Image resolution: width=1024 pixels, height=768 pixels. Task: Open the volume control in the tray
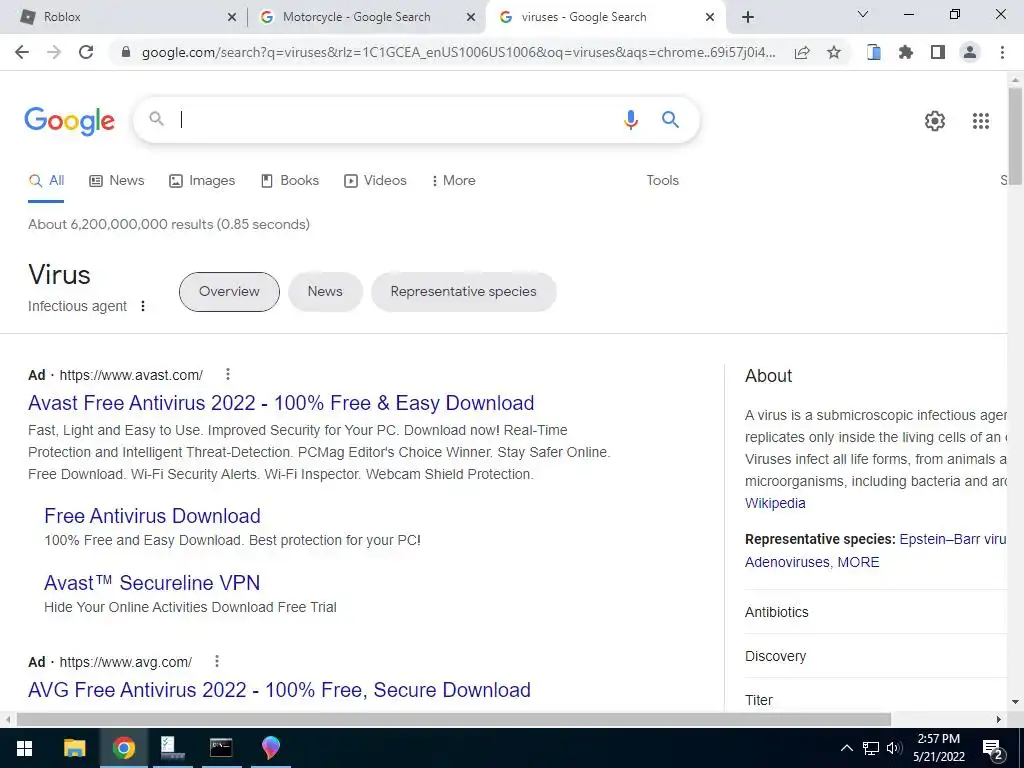coord(894,748)
